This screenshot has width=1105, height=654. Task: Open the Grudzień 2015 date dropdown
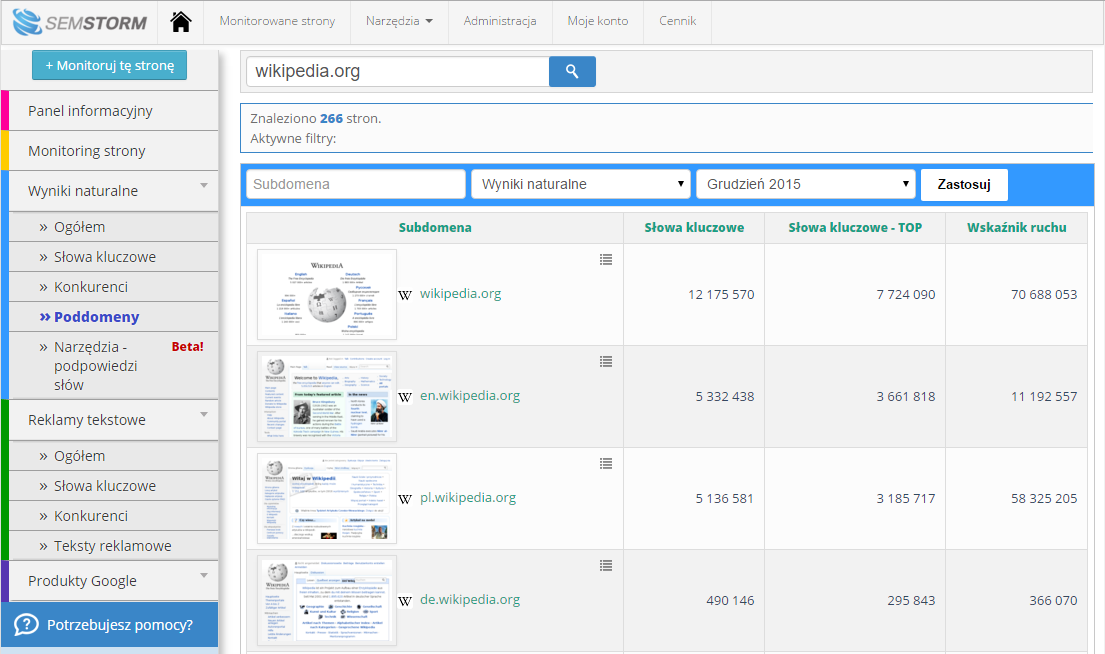pos(805,184)
